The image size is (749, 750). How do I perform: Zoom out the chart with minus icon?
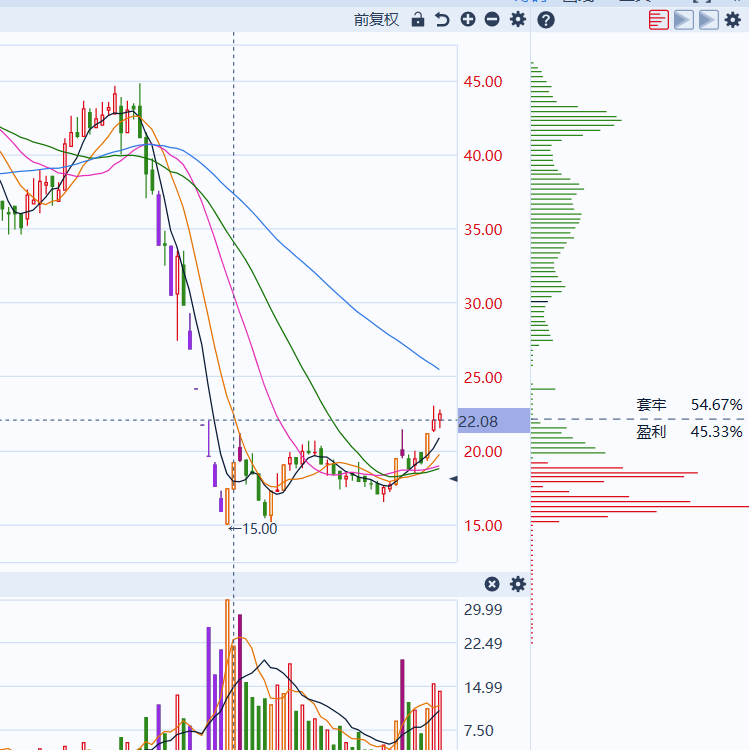492,20
